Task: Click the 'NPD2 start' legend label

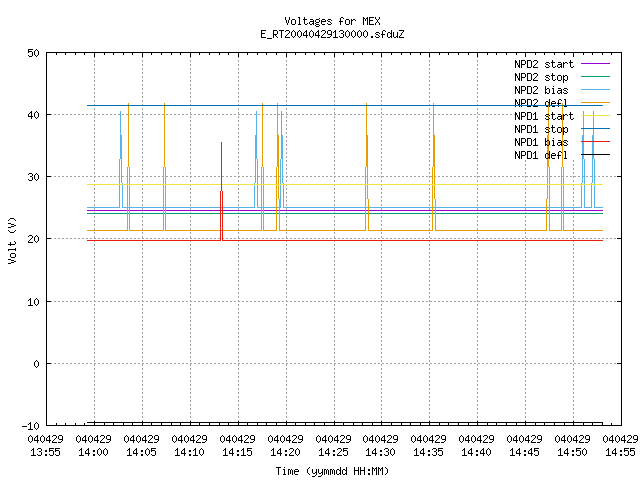Action: tap(544, 64)
